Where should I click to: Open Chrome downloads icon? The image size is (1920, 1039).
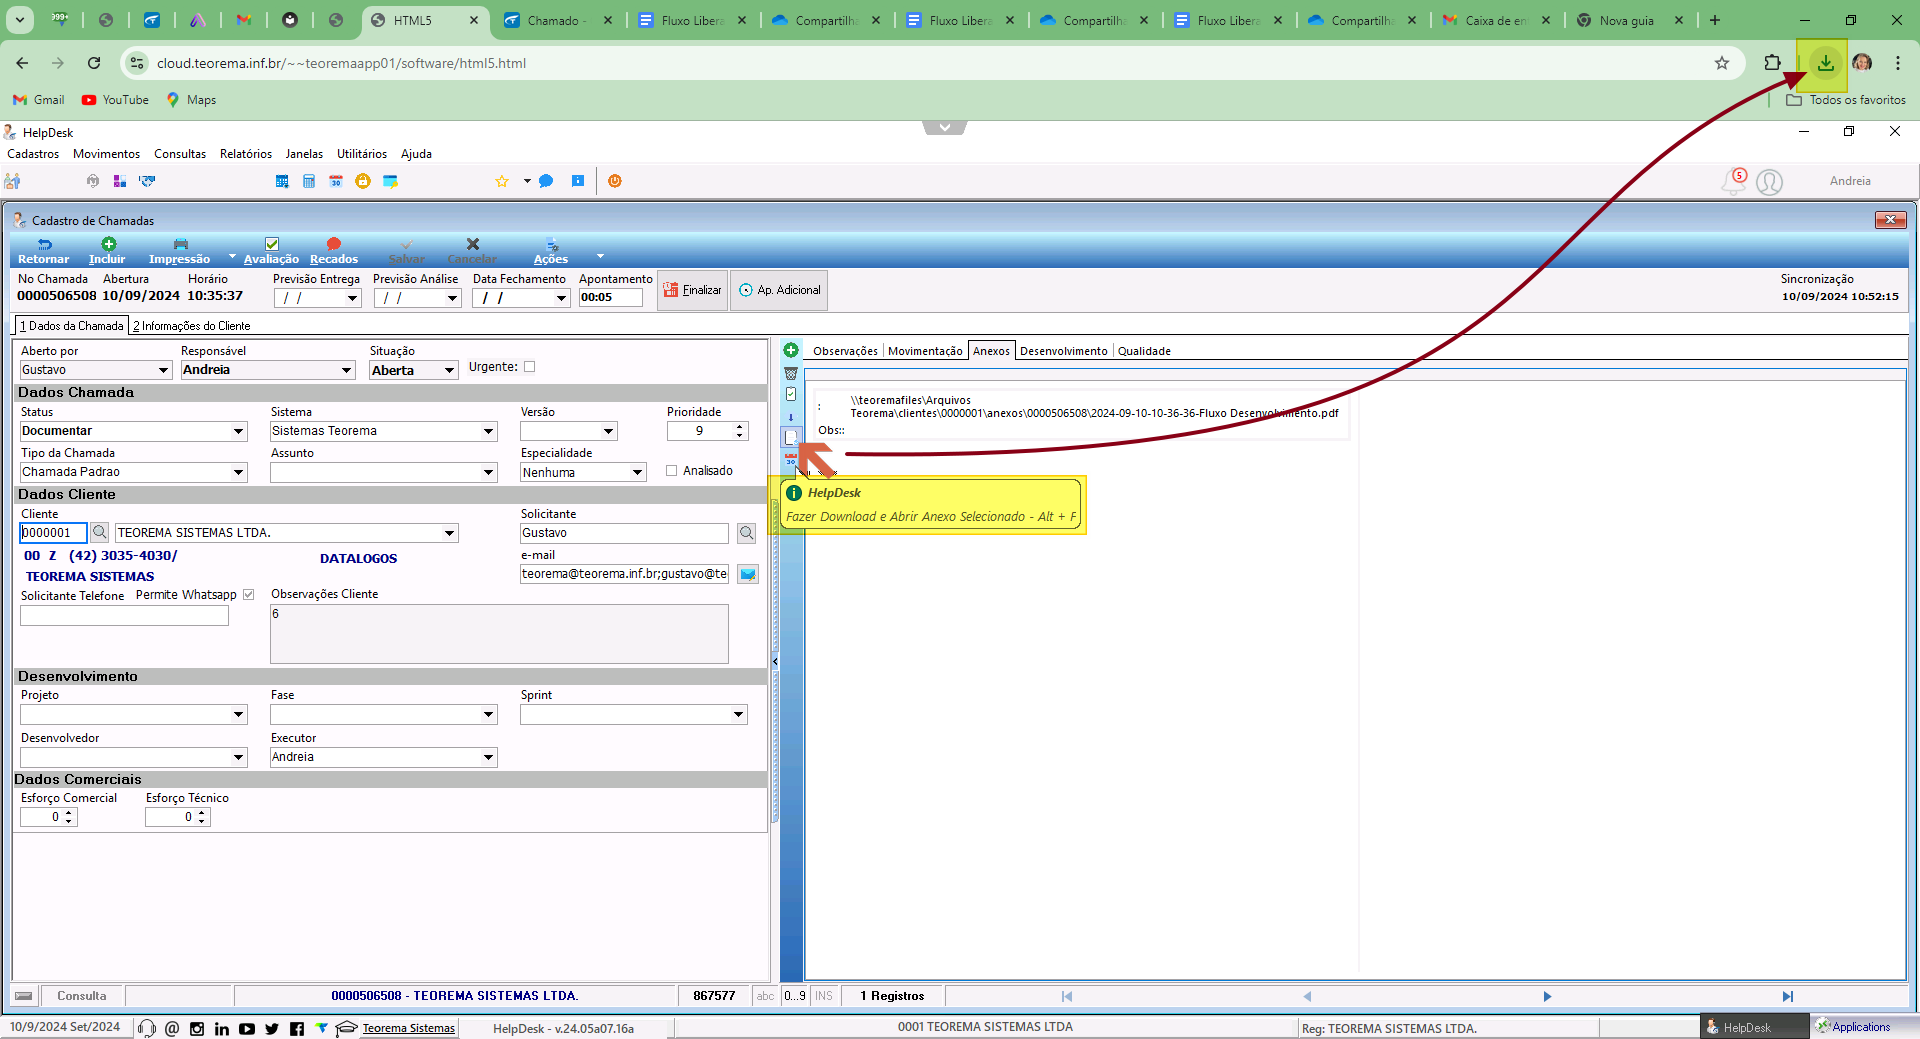click(1826, 63)
